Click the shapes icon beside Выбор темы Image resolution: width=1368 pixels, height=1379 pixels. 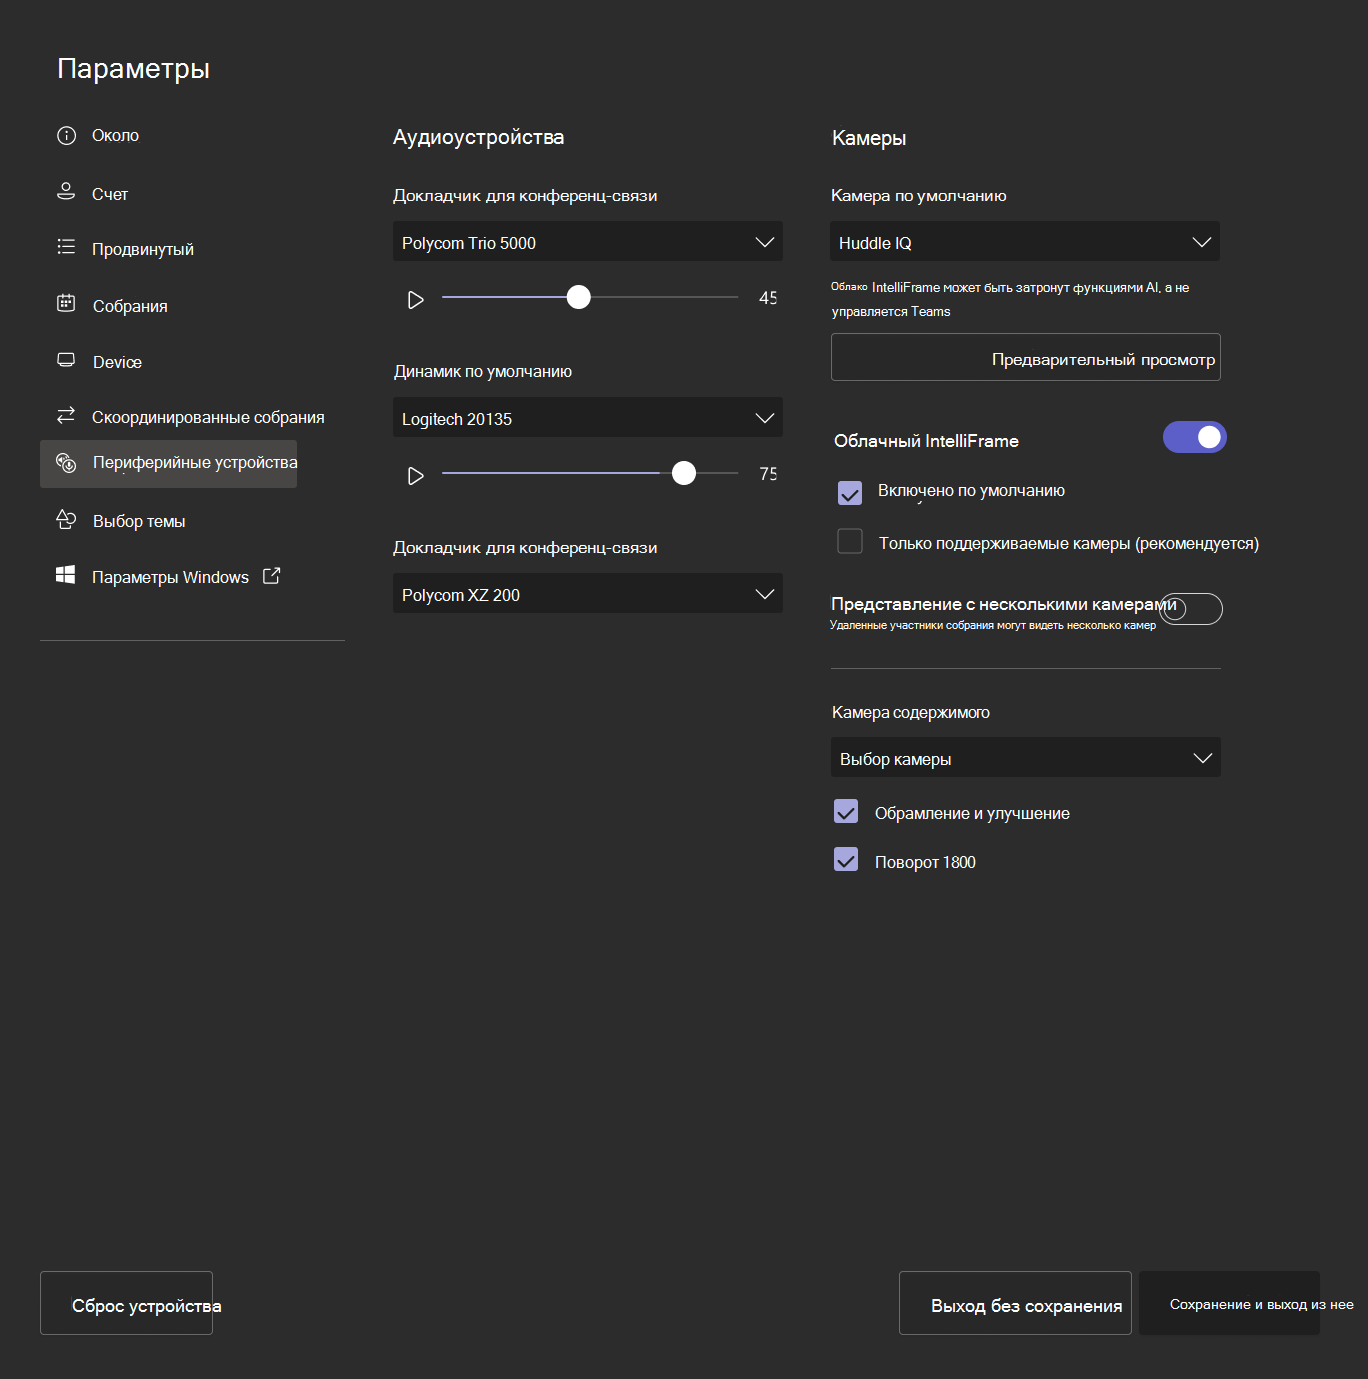tap(66, 519)
